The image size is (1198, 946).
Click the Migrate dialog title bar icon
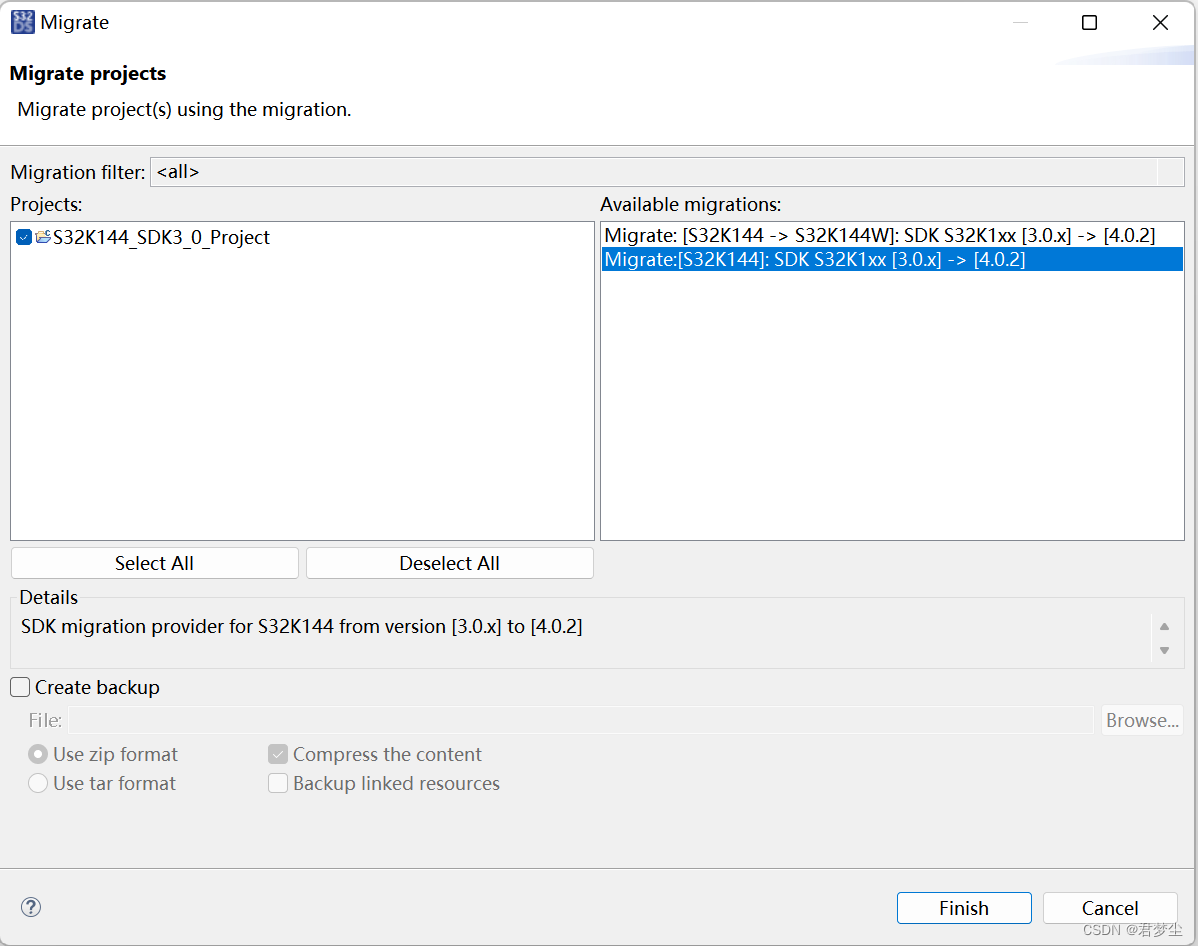click(x=22, y=21)
